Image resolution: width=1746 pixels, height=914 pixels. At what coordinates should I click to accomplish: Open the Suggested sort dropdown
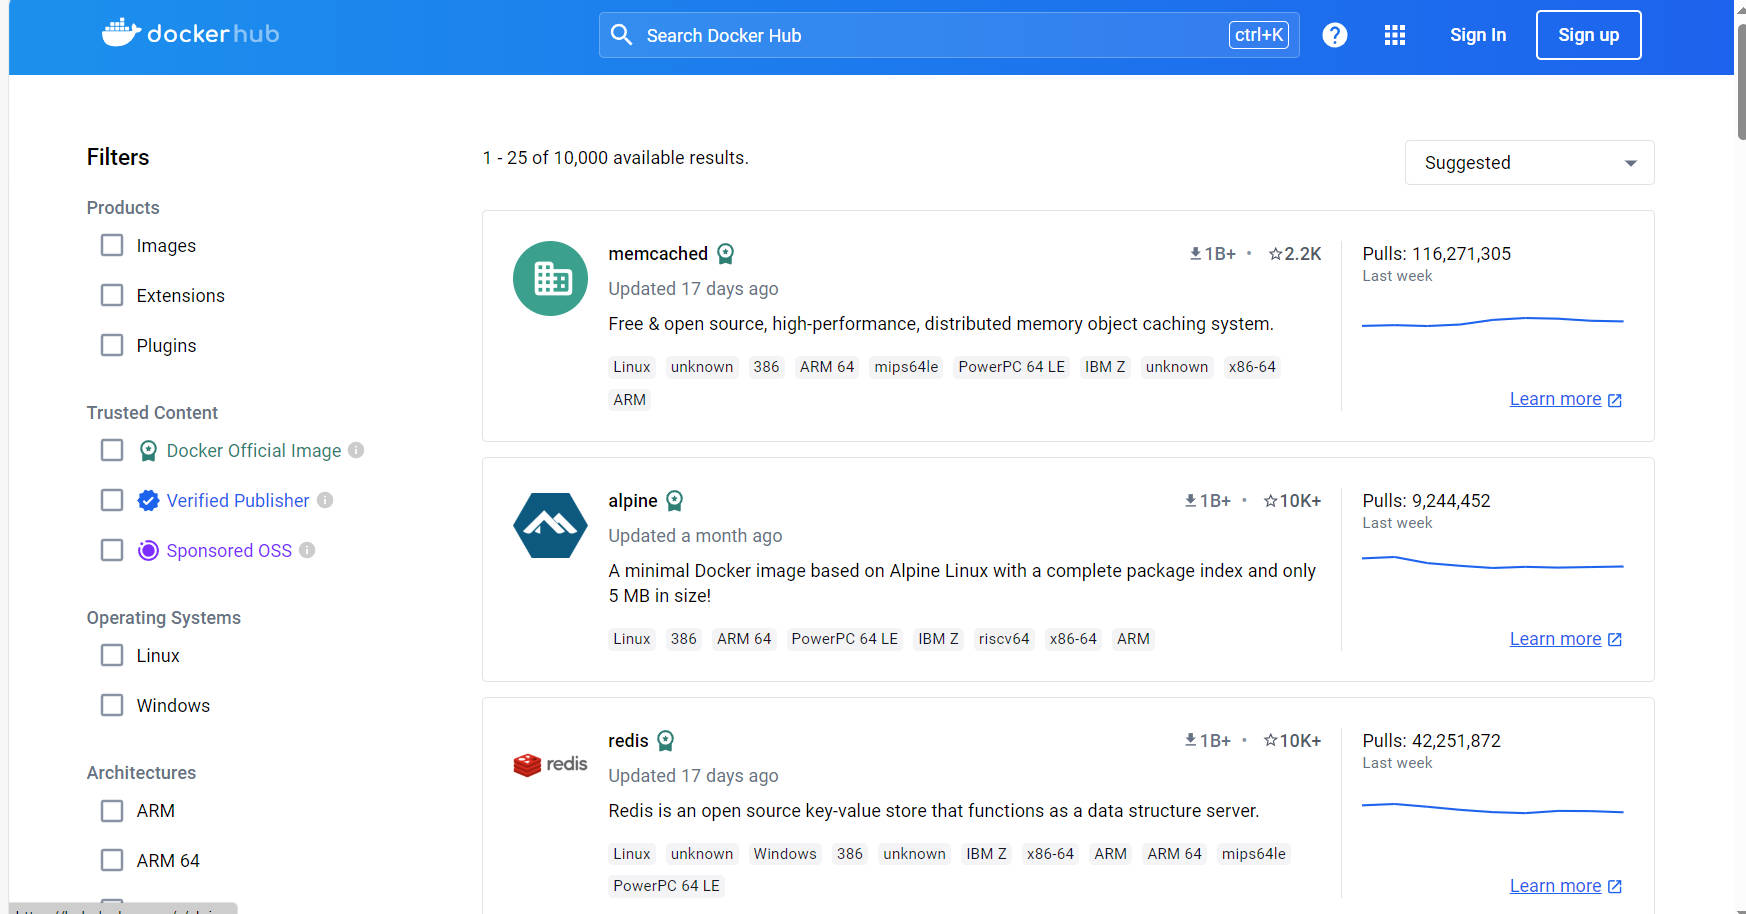point(1529,162)
